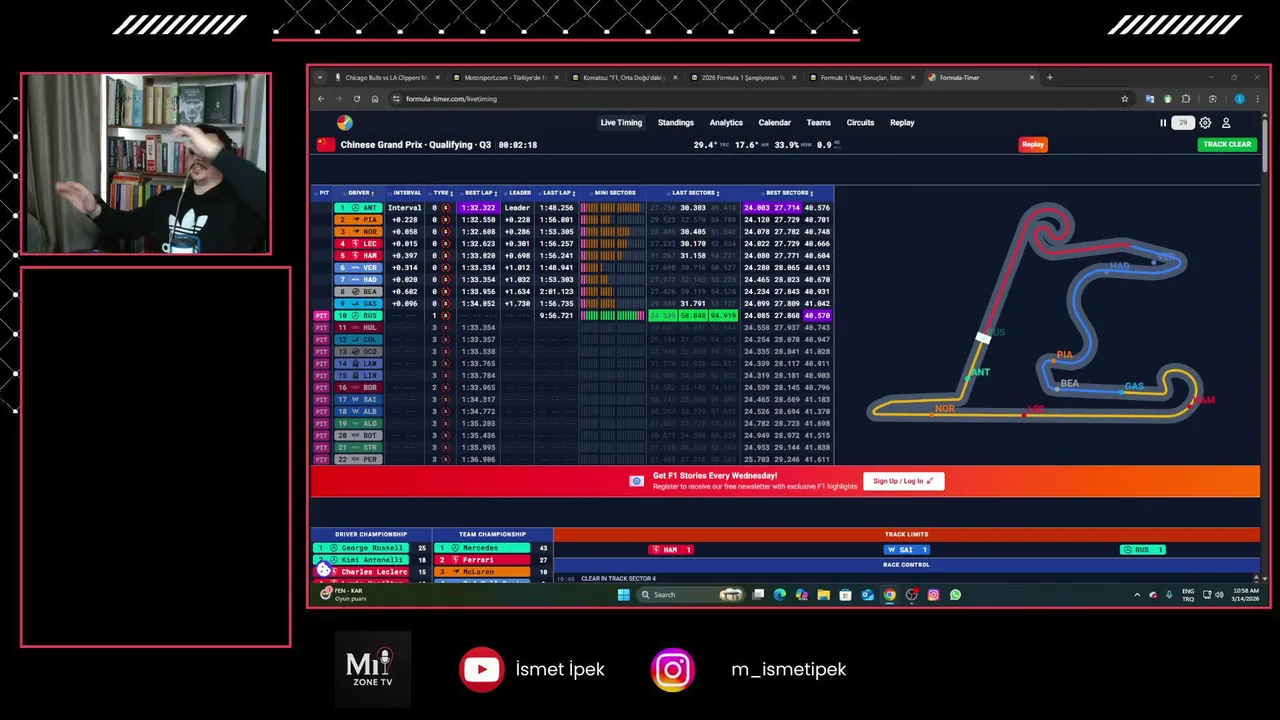
Task: Open the Calendar page
Action: pyautogui.click(x=774, y=123)
